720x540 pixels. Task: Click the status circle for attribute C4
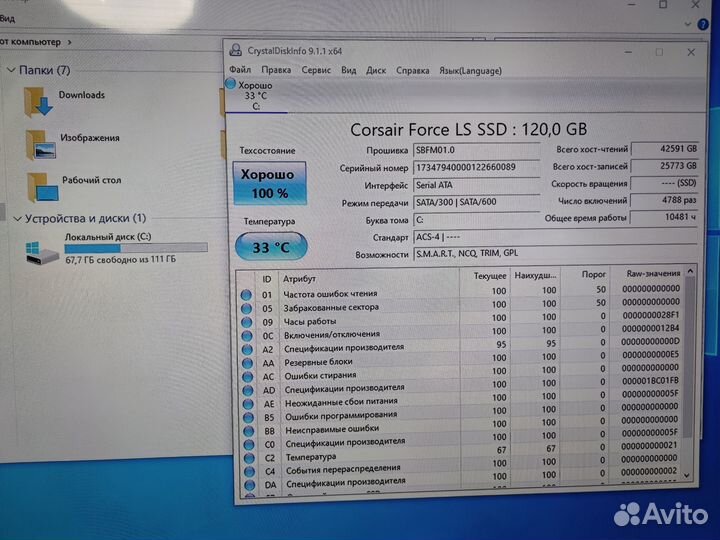point(249,471)
